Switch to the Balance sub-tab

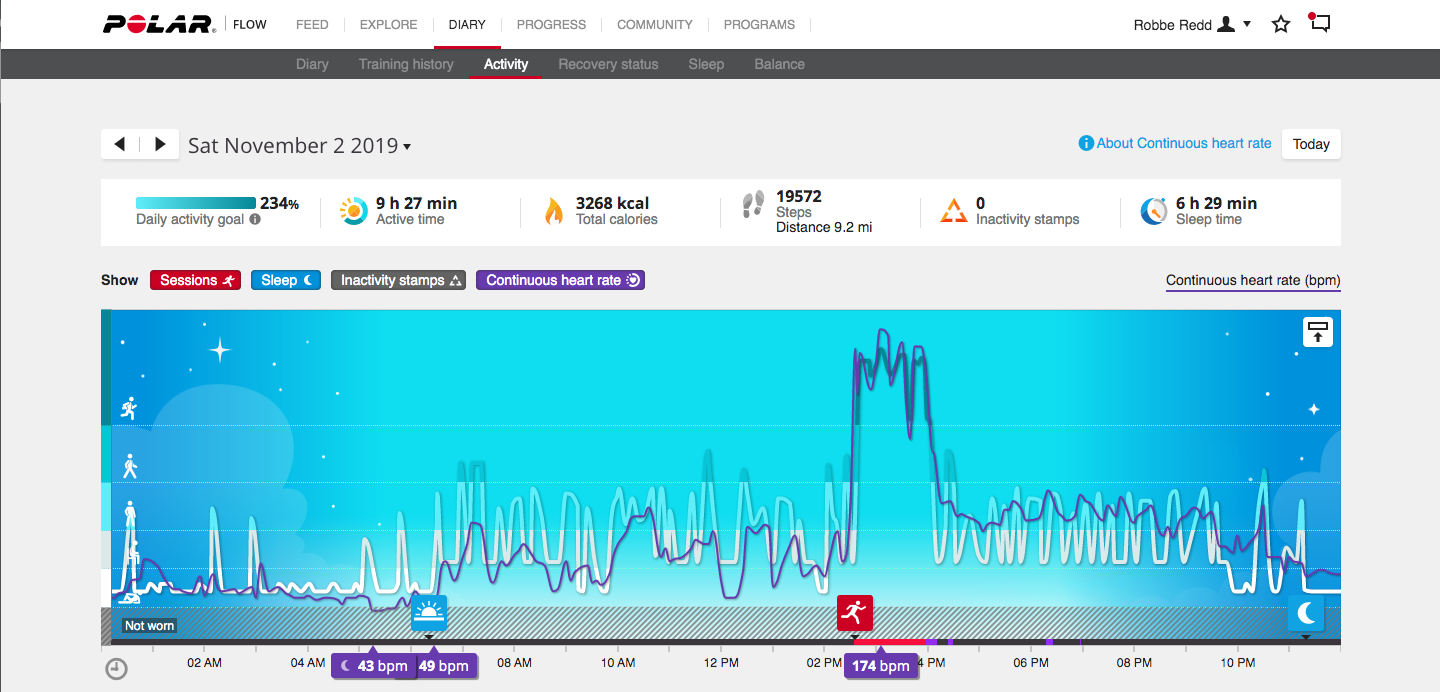click(779, 64)
